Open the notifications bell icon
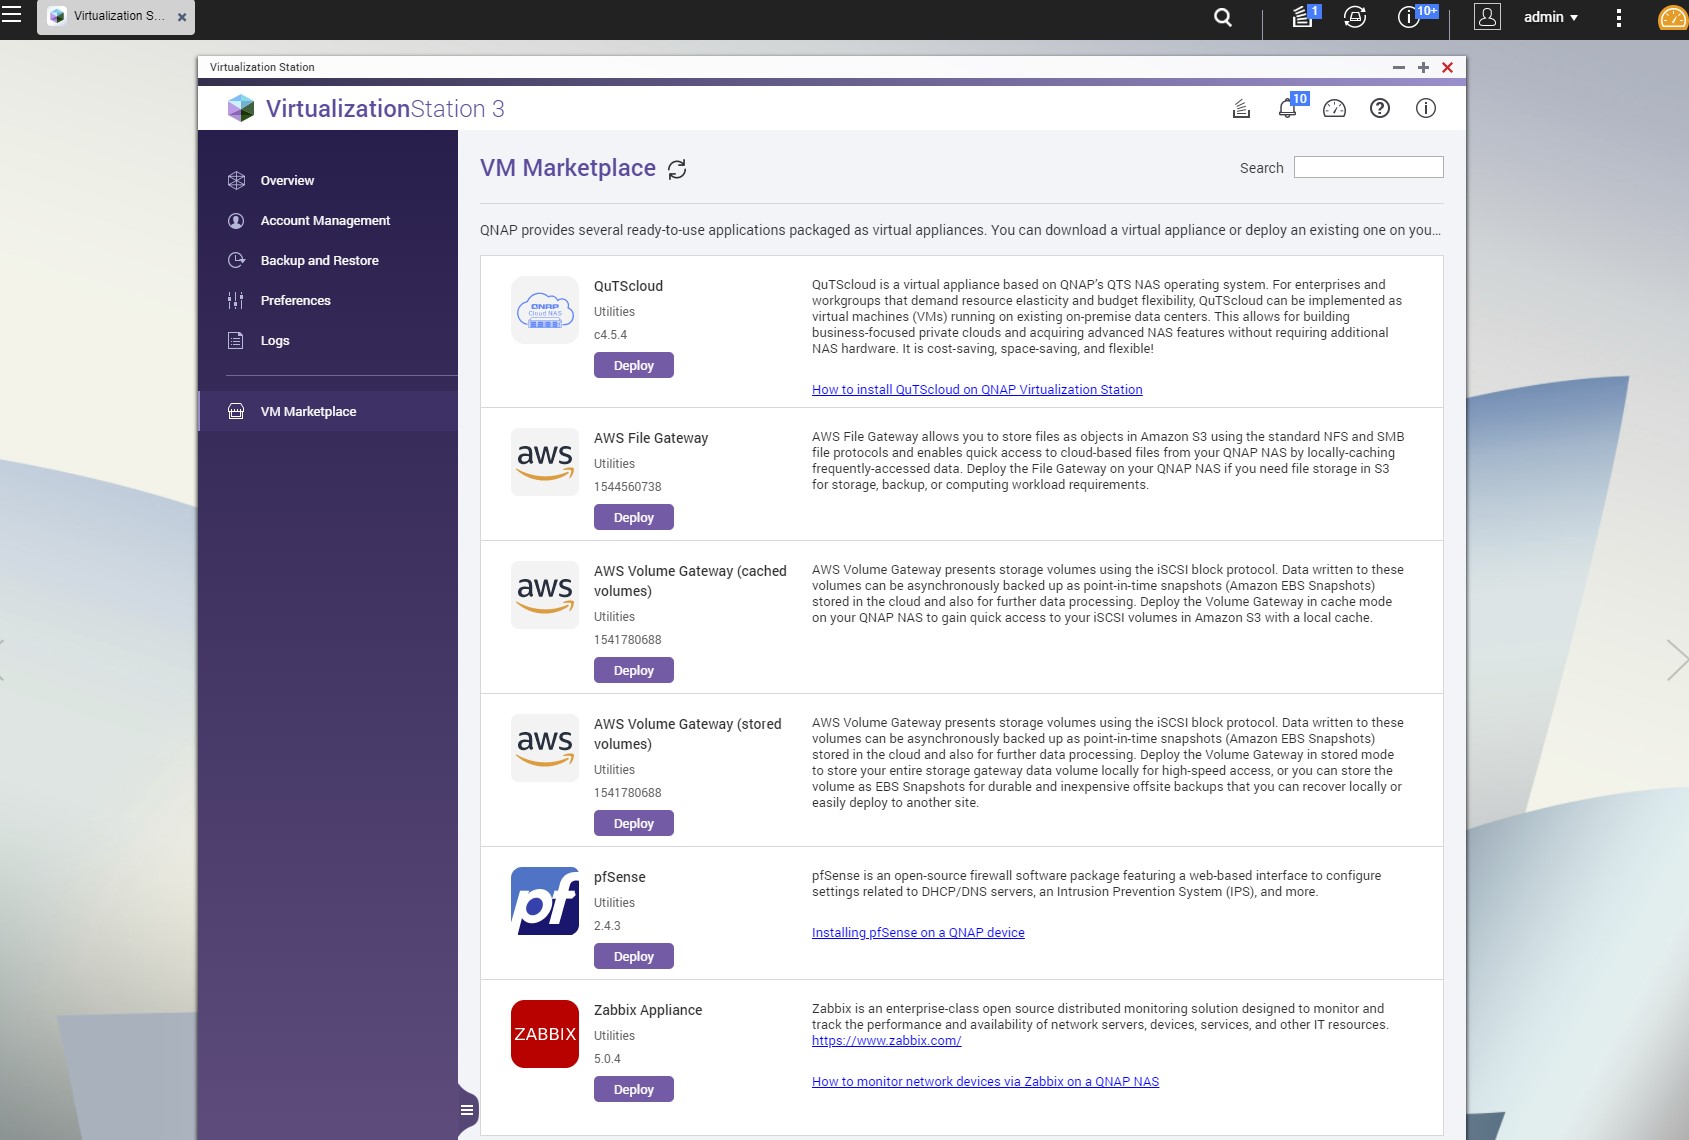The height and width of the screenshot is (1140, 1689). (x=1287, y=109)
